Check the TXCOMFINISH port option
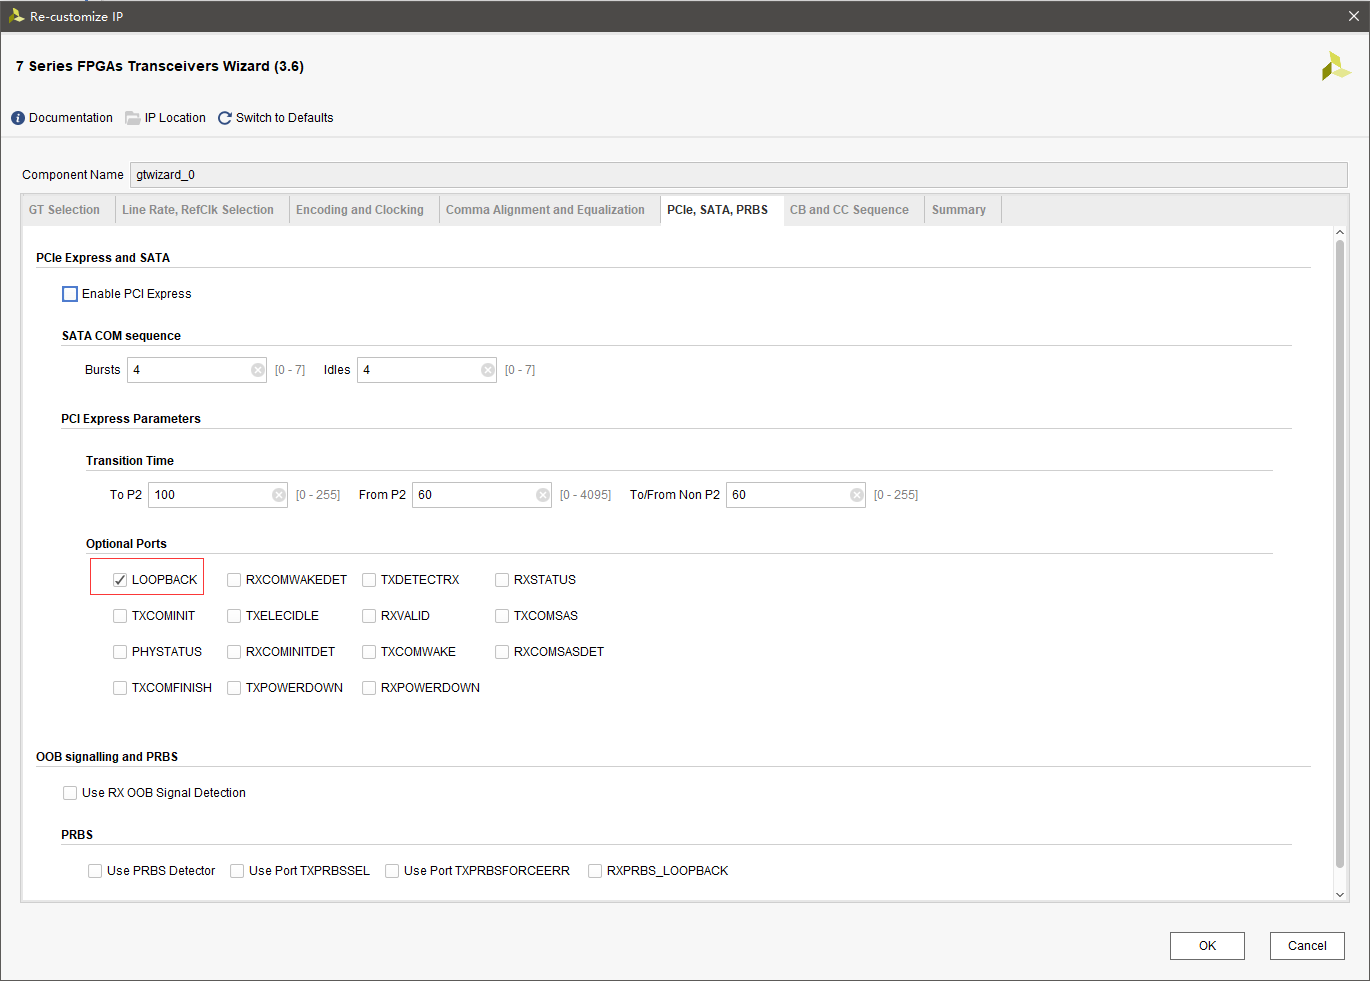 click(120, 688)
